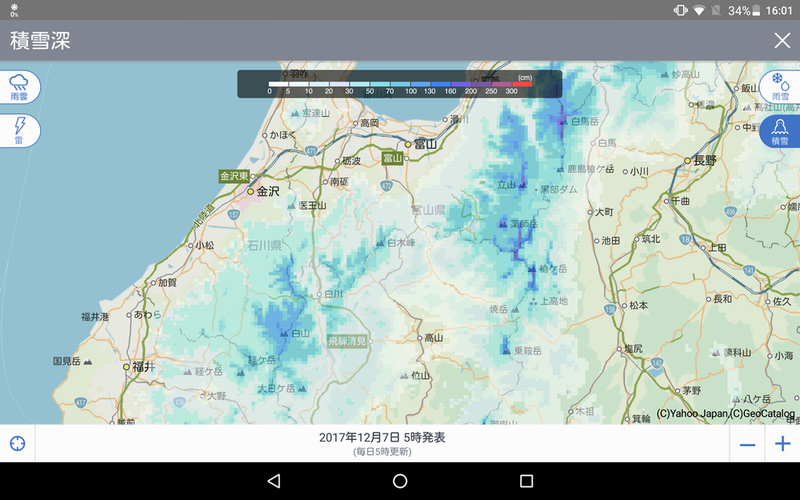Zoom out with the minus button
This screenshot has width=800, height=500.
point(747,444)
